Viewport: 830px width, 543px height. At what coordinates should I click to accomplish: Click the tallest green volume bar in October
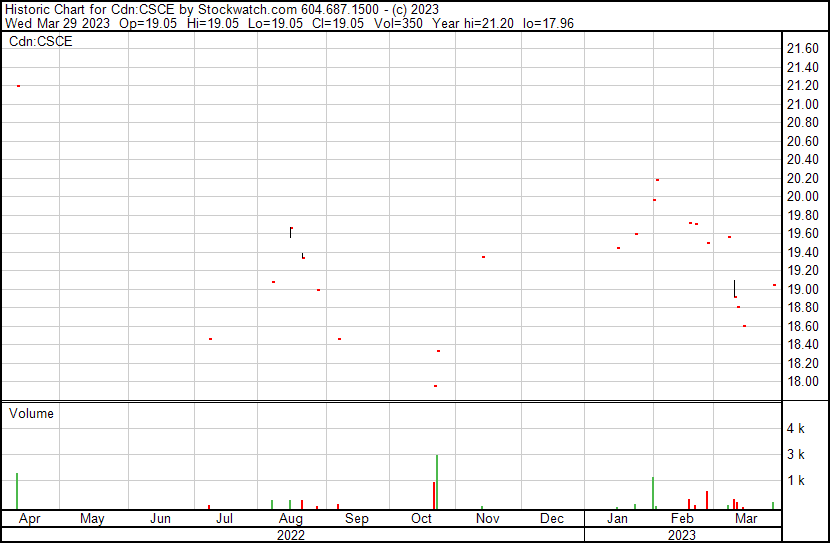437,482
